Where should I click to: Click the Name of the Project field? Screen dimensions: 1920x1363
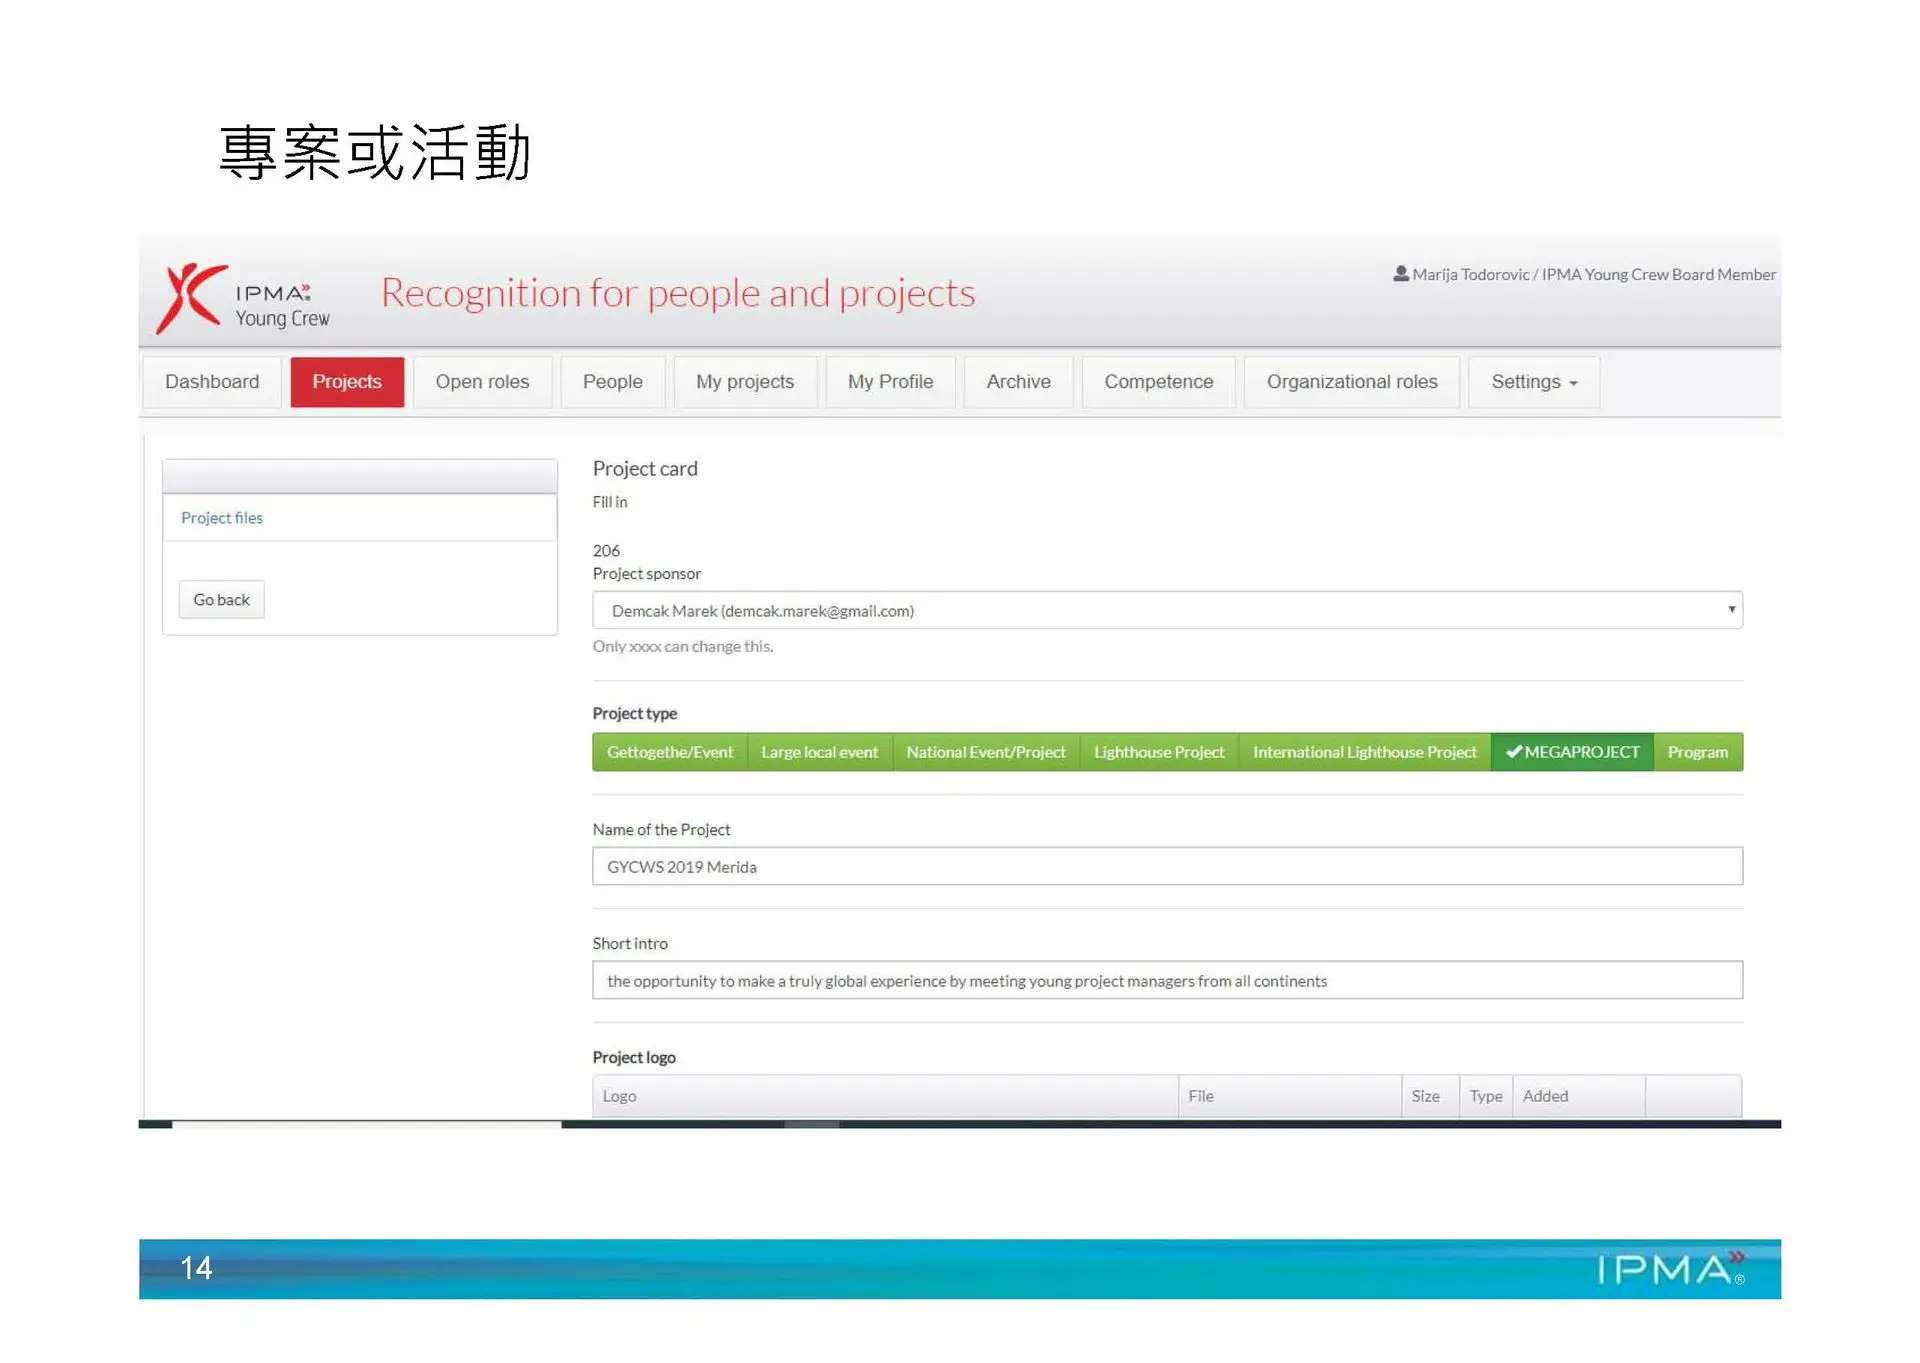pos(1166,866)
